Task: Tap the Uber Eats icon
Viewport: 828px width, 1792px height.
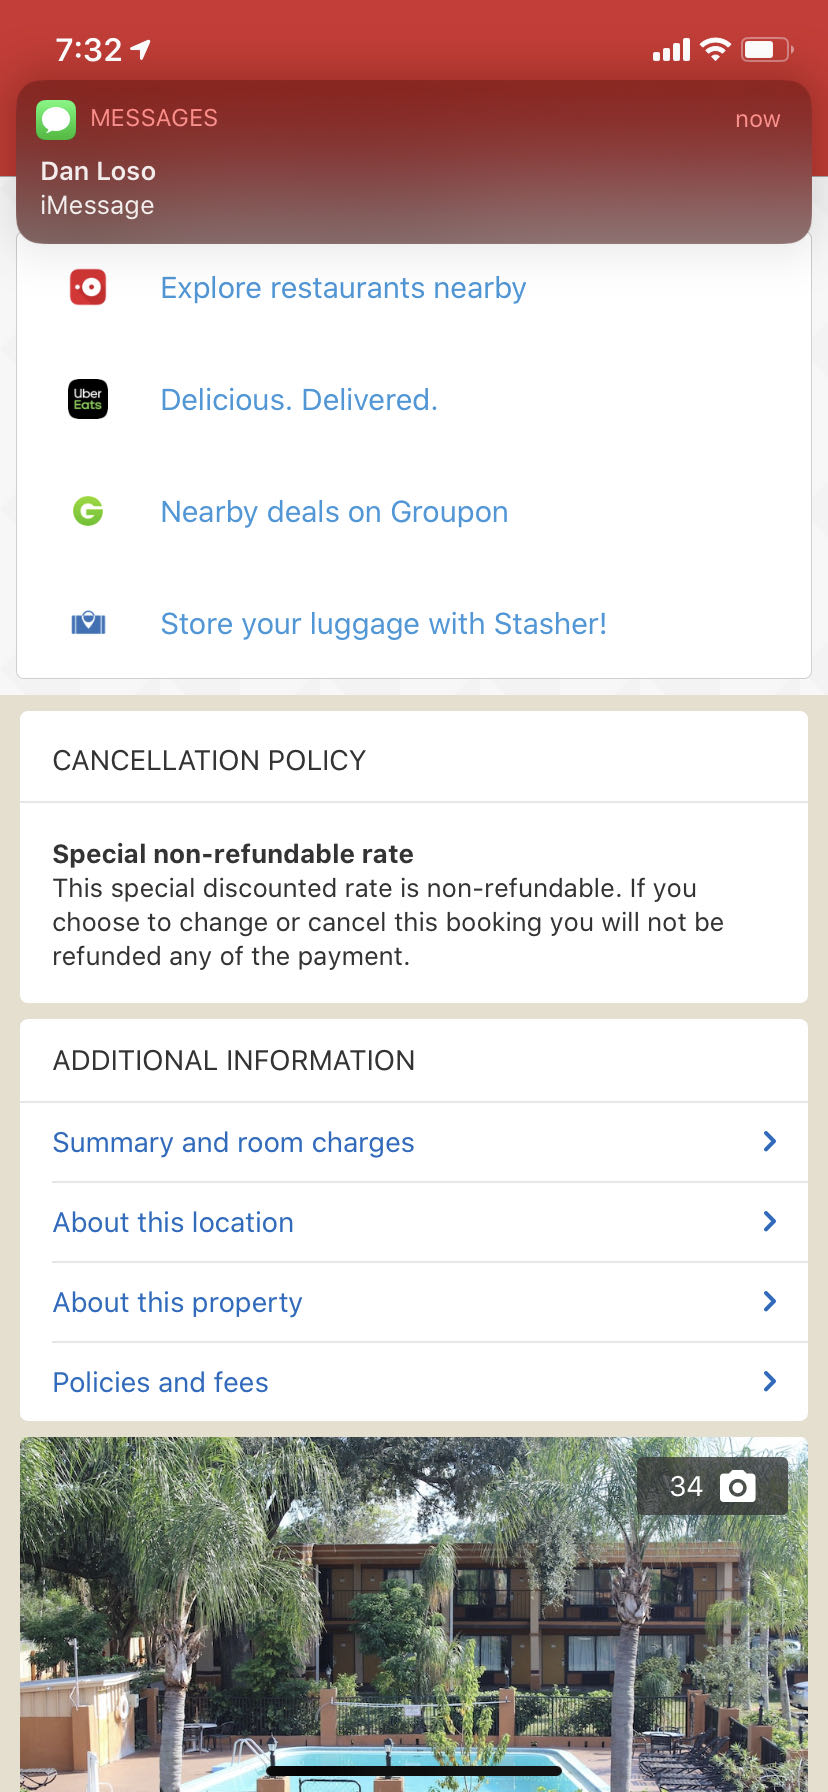Action: pos(88,399)
